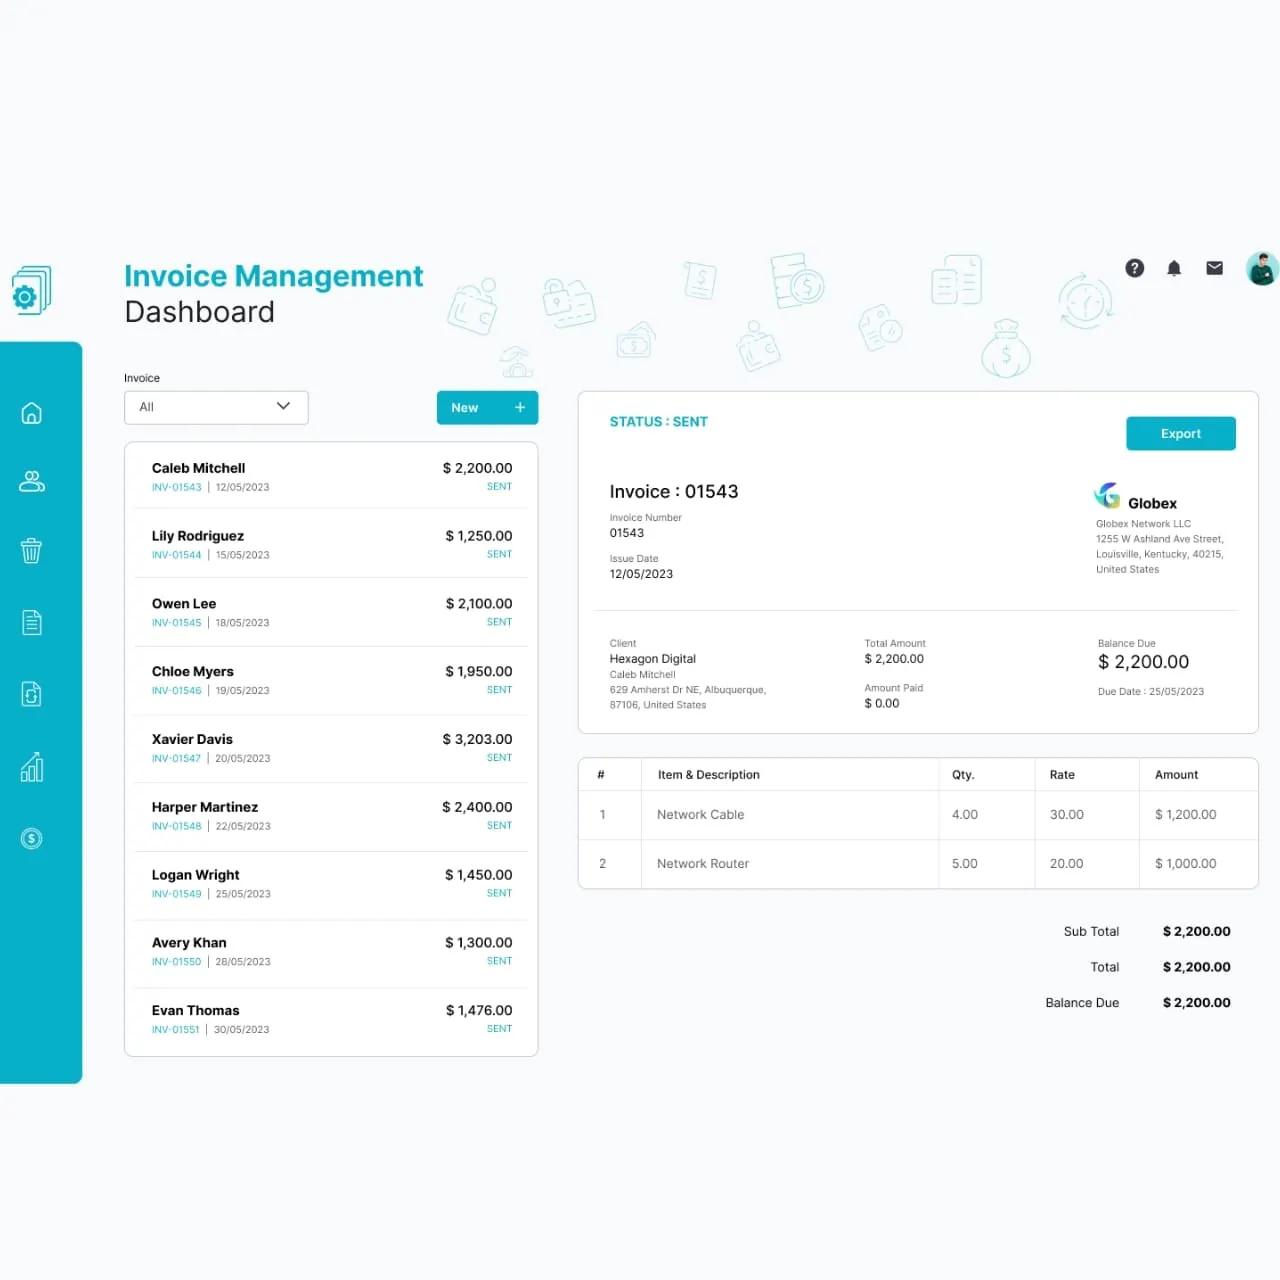Navigate to the home dashboard

click(31, 412)
